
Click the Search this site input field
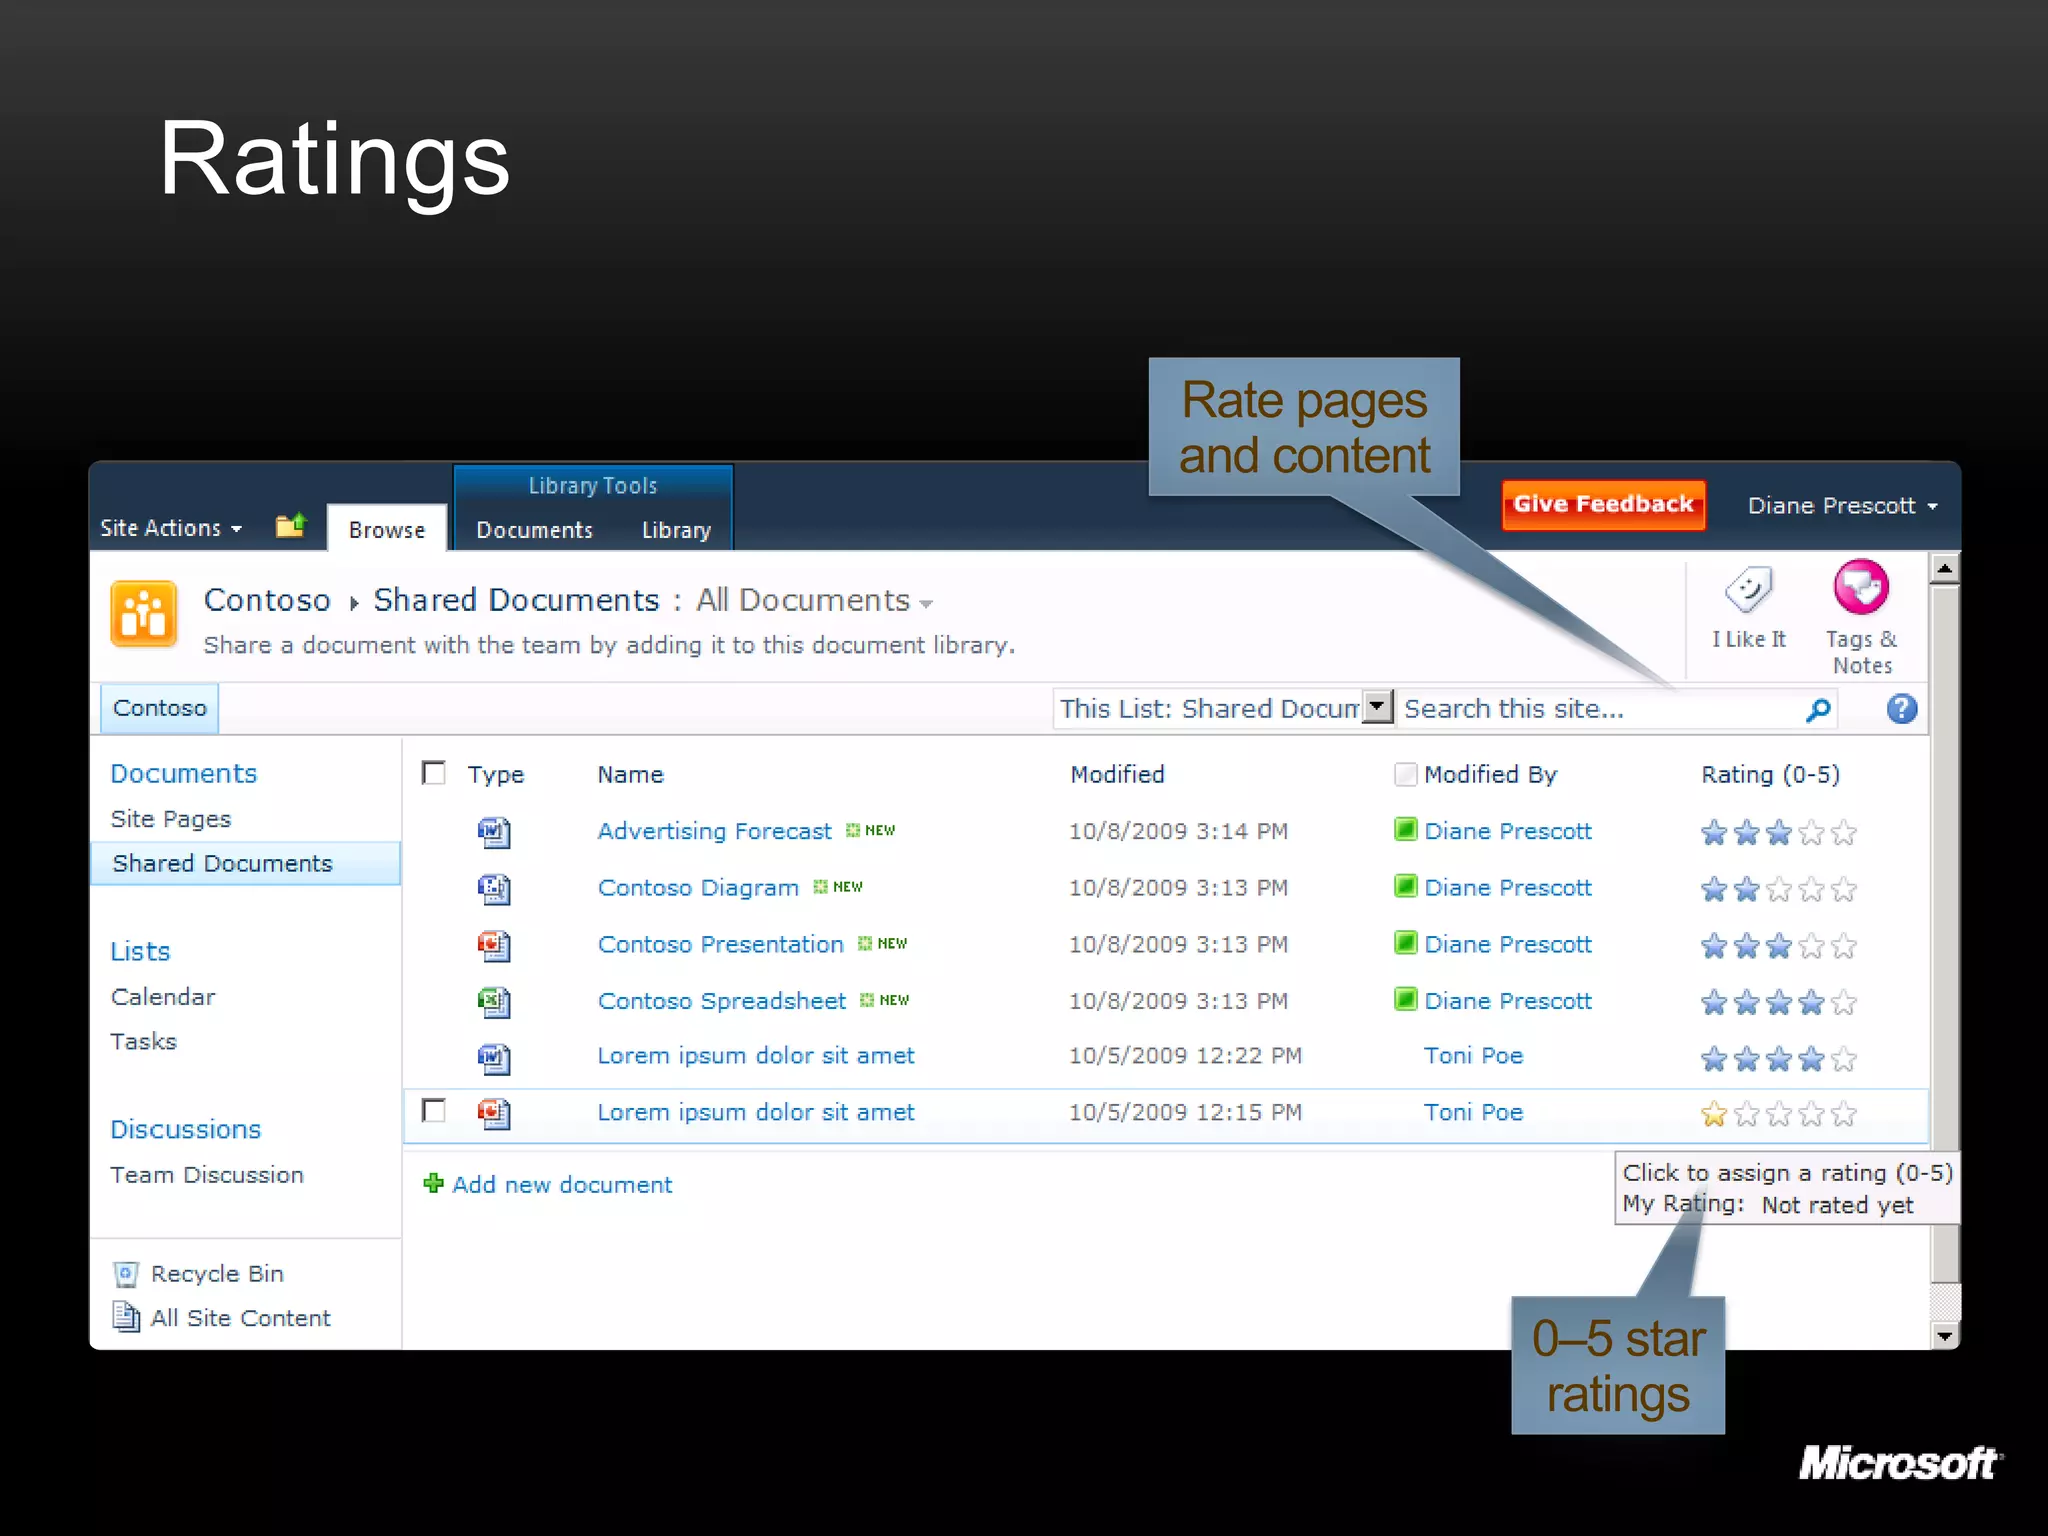click(1598, 709)
